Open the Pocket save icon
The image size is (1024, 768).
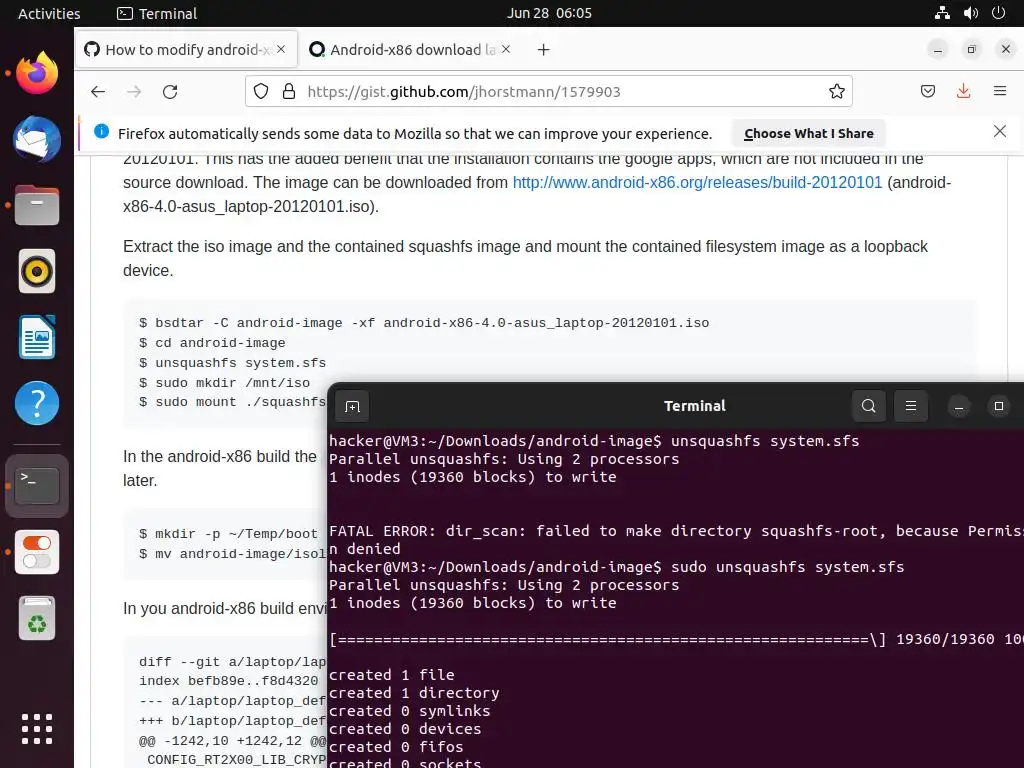point(928,91)
